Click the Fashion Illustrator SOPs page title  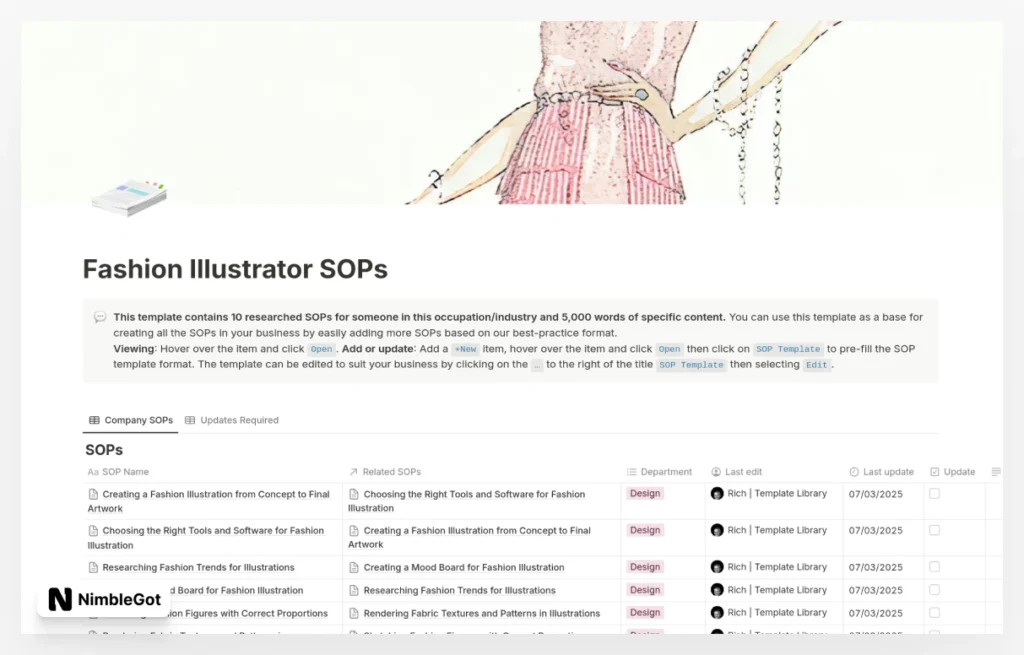(x=235, y=269)
